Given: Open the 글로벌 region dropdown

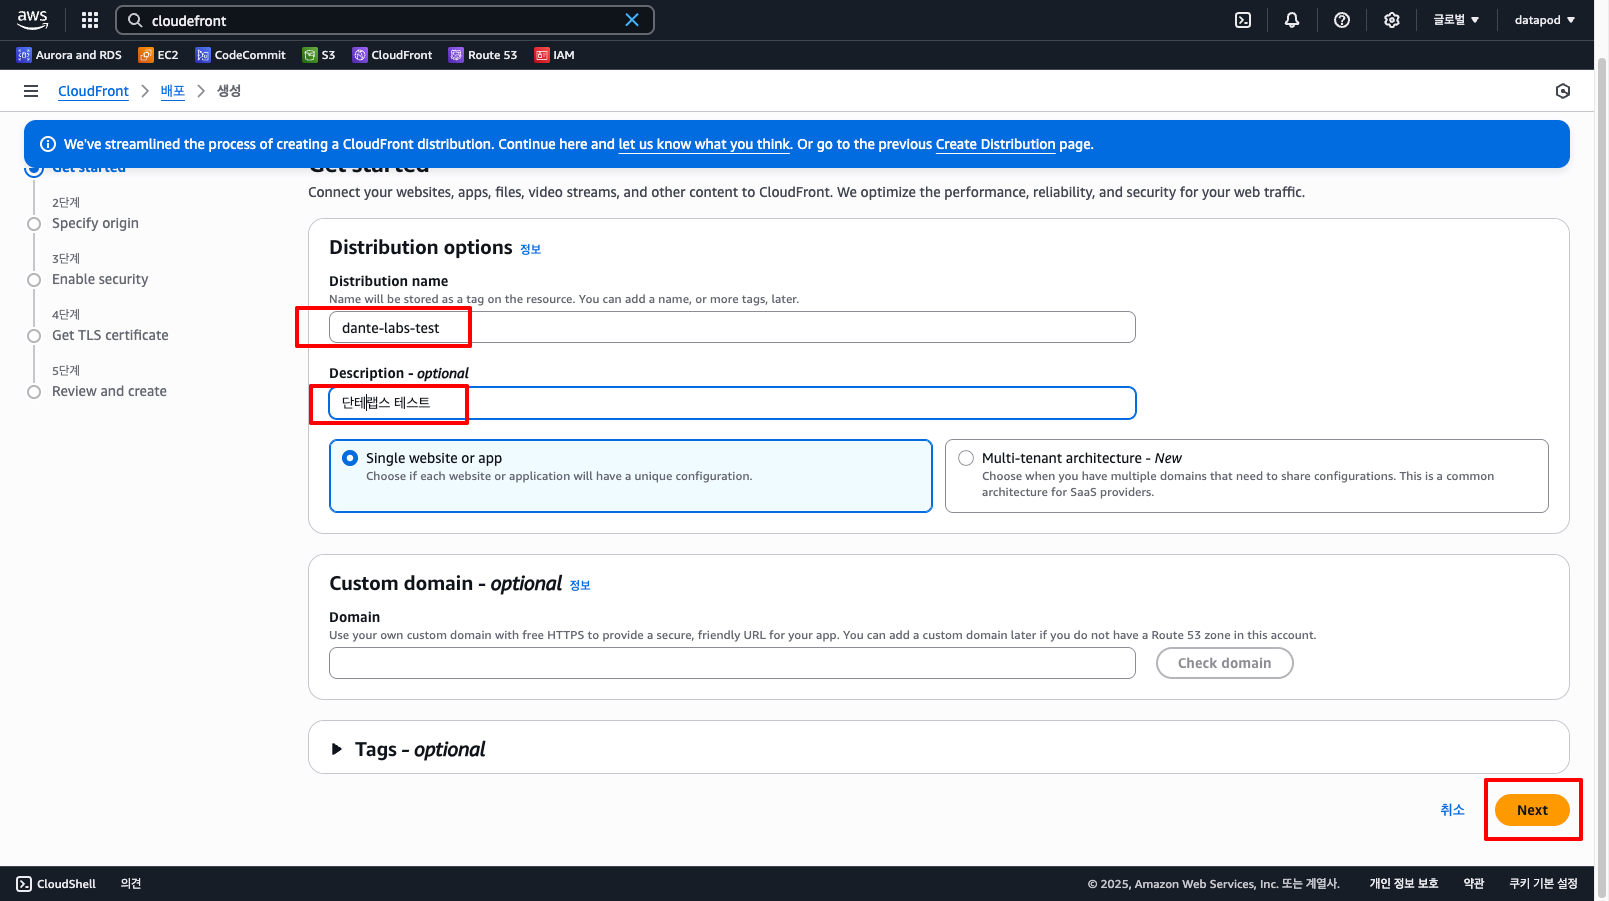Looking at the screenshot, I should point(1456,20).
